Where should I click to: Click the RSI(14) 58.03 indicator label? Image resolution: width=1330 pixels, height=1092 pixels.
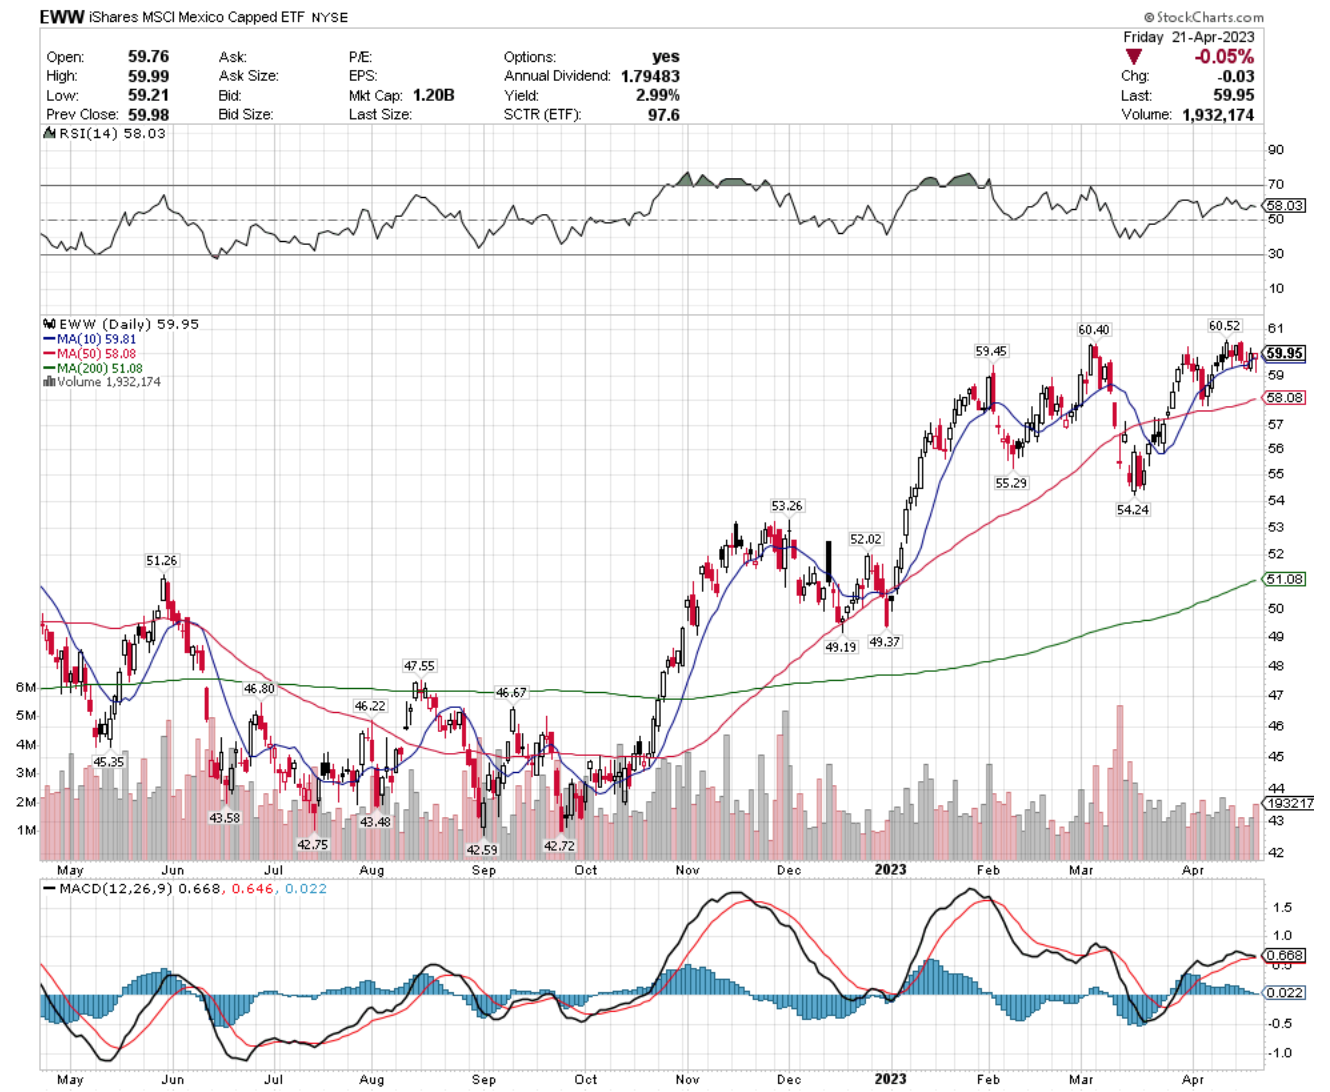(111, 133)
